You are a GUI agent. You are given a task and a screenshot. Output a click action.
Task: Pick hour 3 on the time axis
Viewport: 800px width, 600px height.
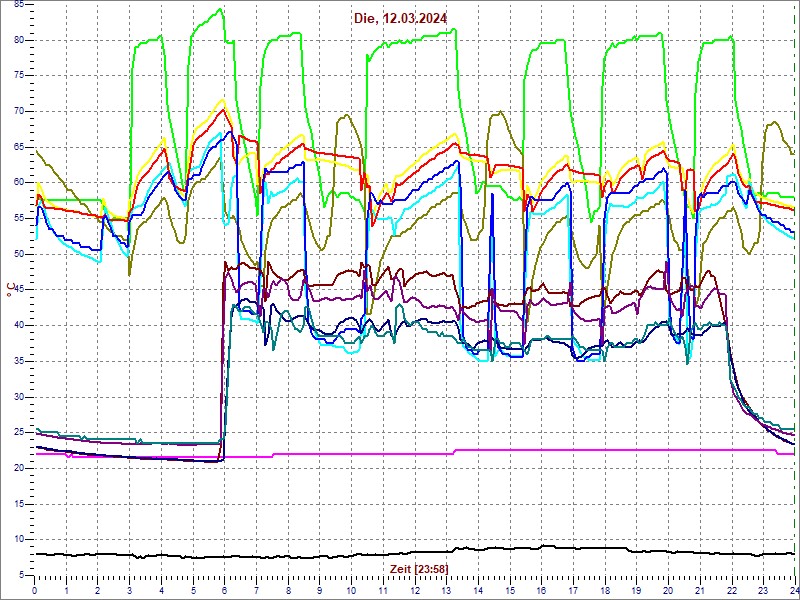(x=130, y=590)
